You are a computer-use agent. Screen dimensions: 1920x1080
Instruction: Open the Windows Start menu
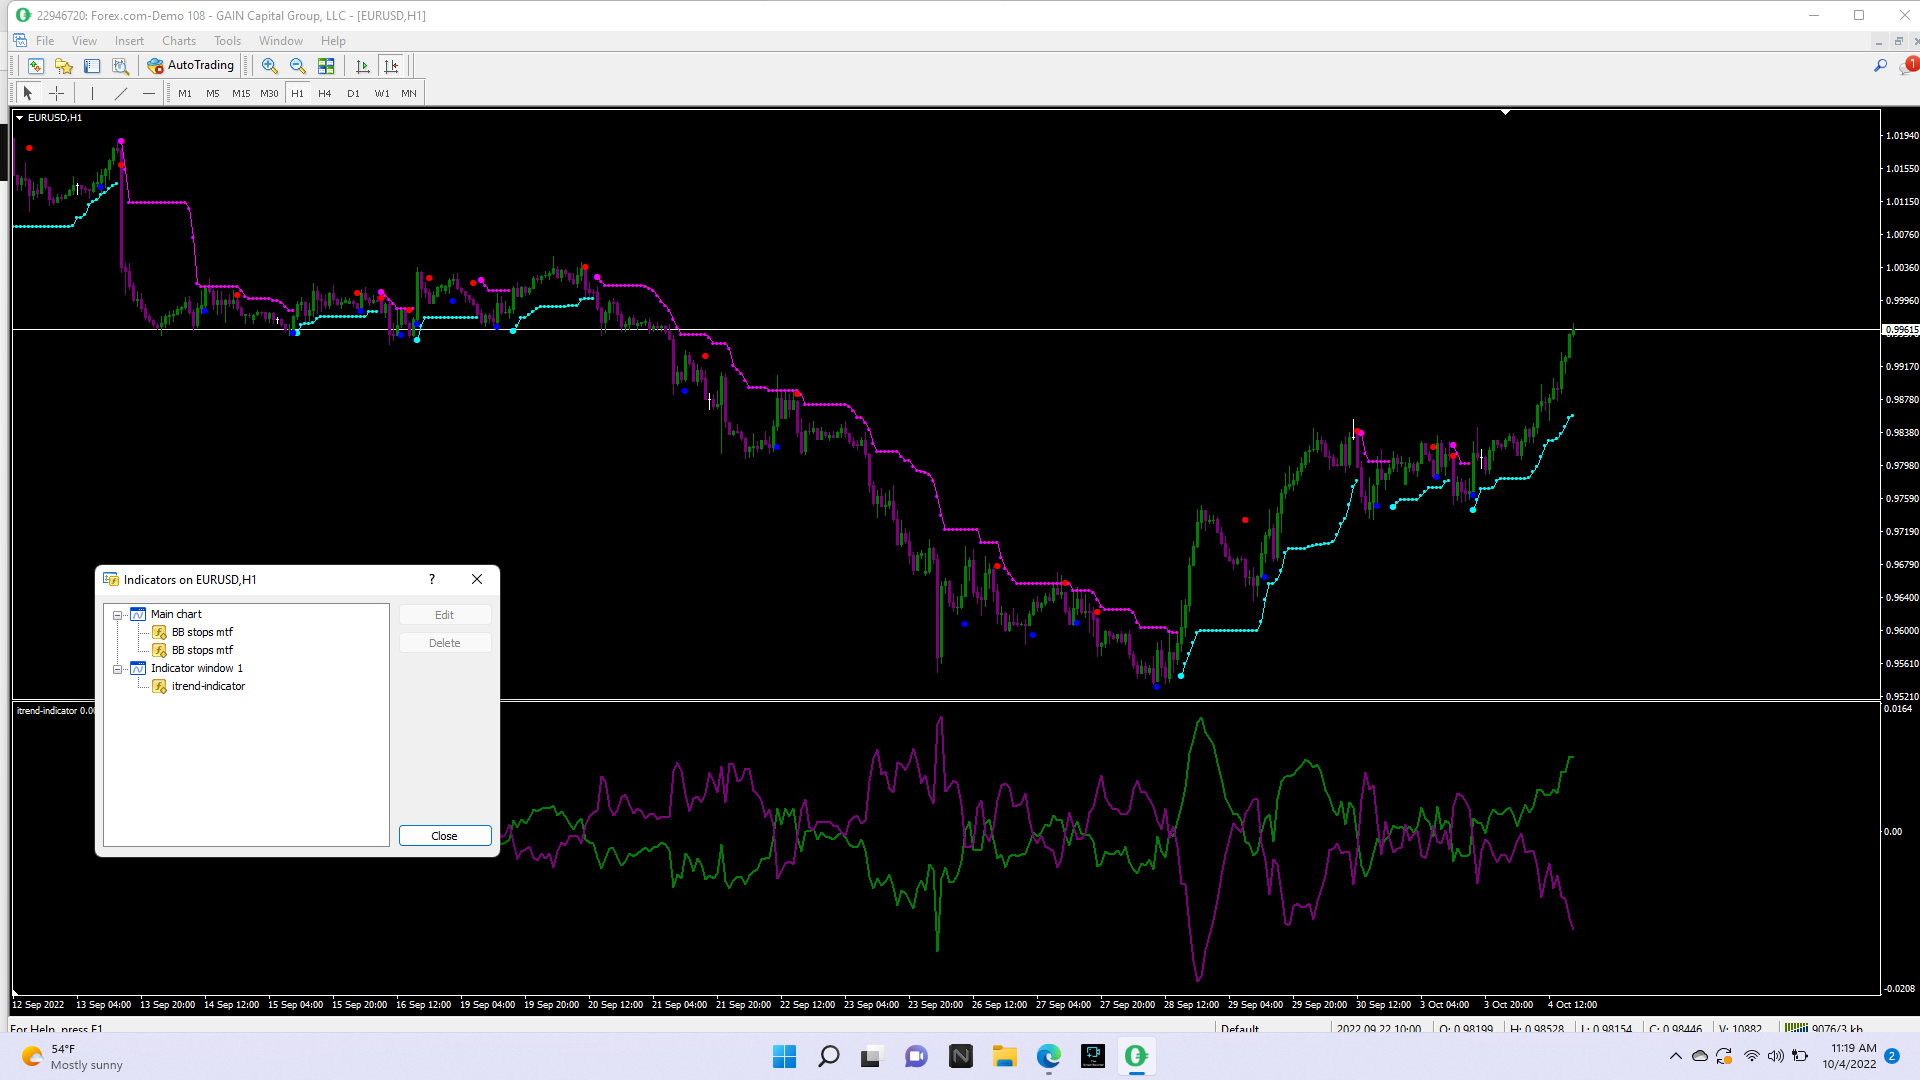(x=784, y=1056)
